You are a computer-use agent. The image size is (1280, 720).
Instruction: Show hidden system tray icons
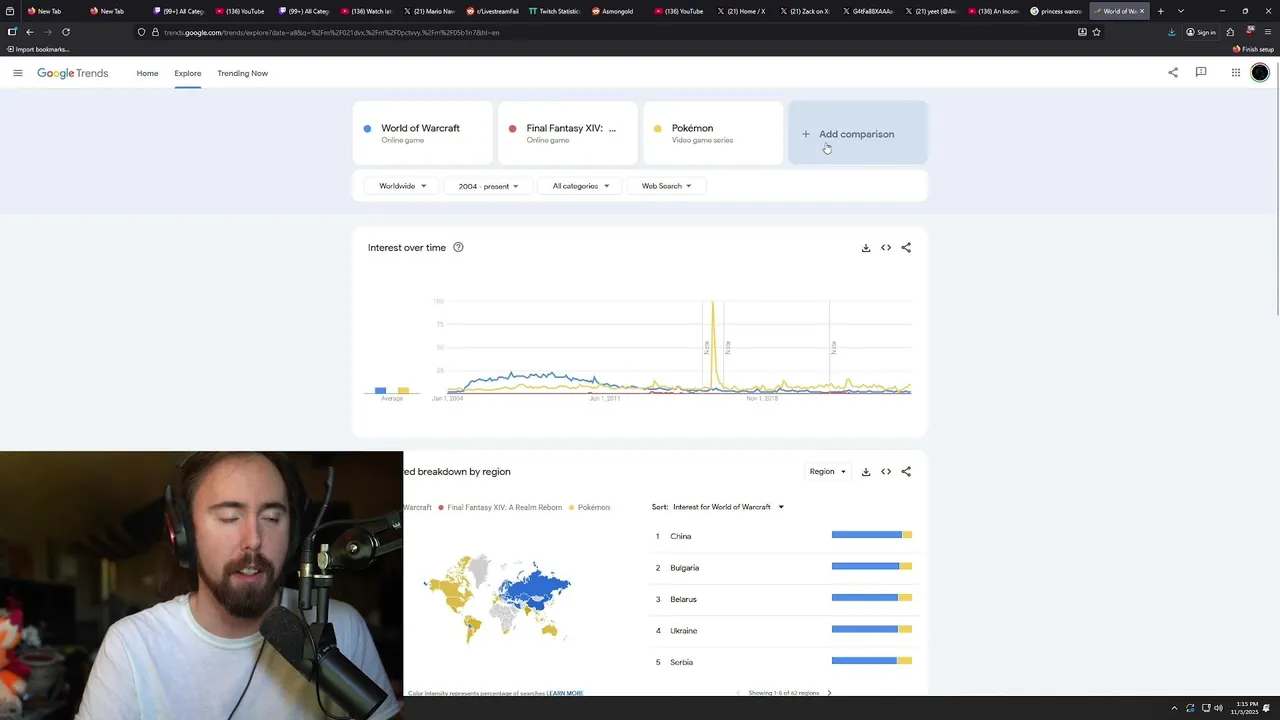click(1176, 708)
